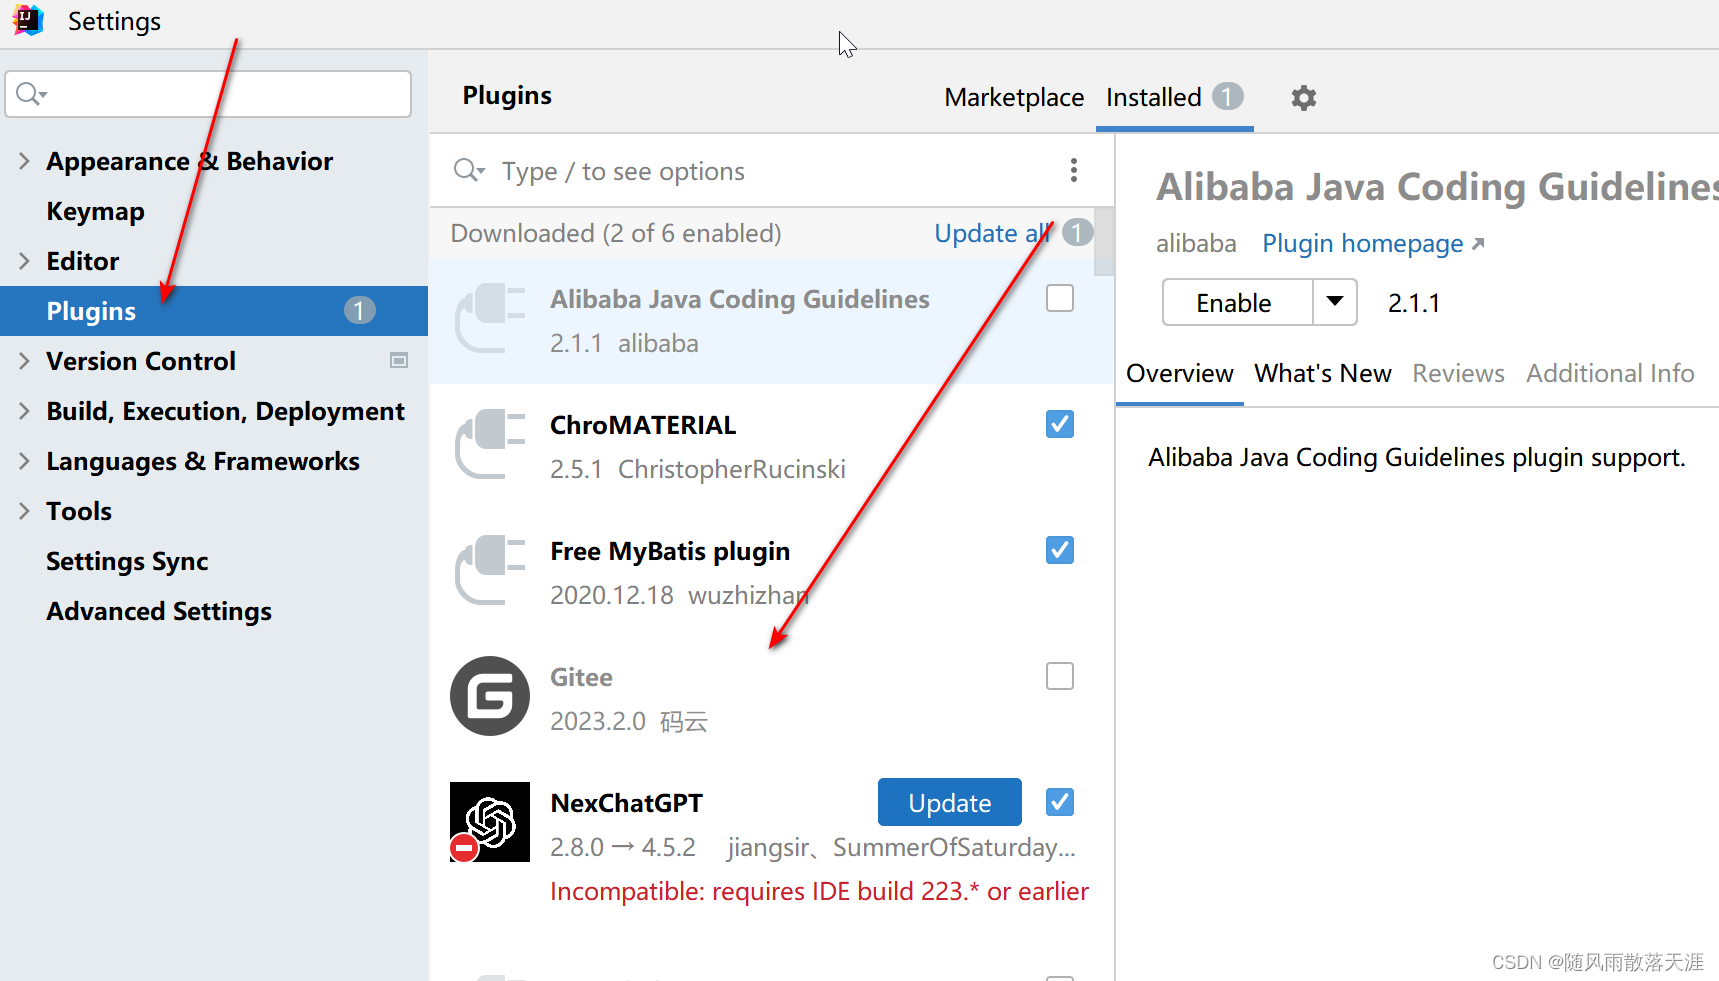Open the Enable button dropdown arrow
The image size is (1719, 981).
pos(1335,302)
